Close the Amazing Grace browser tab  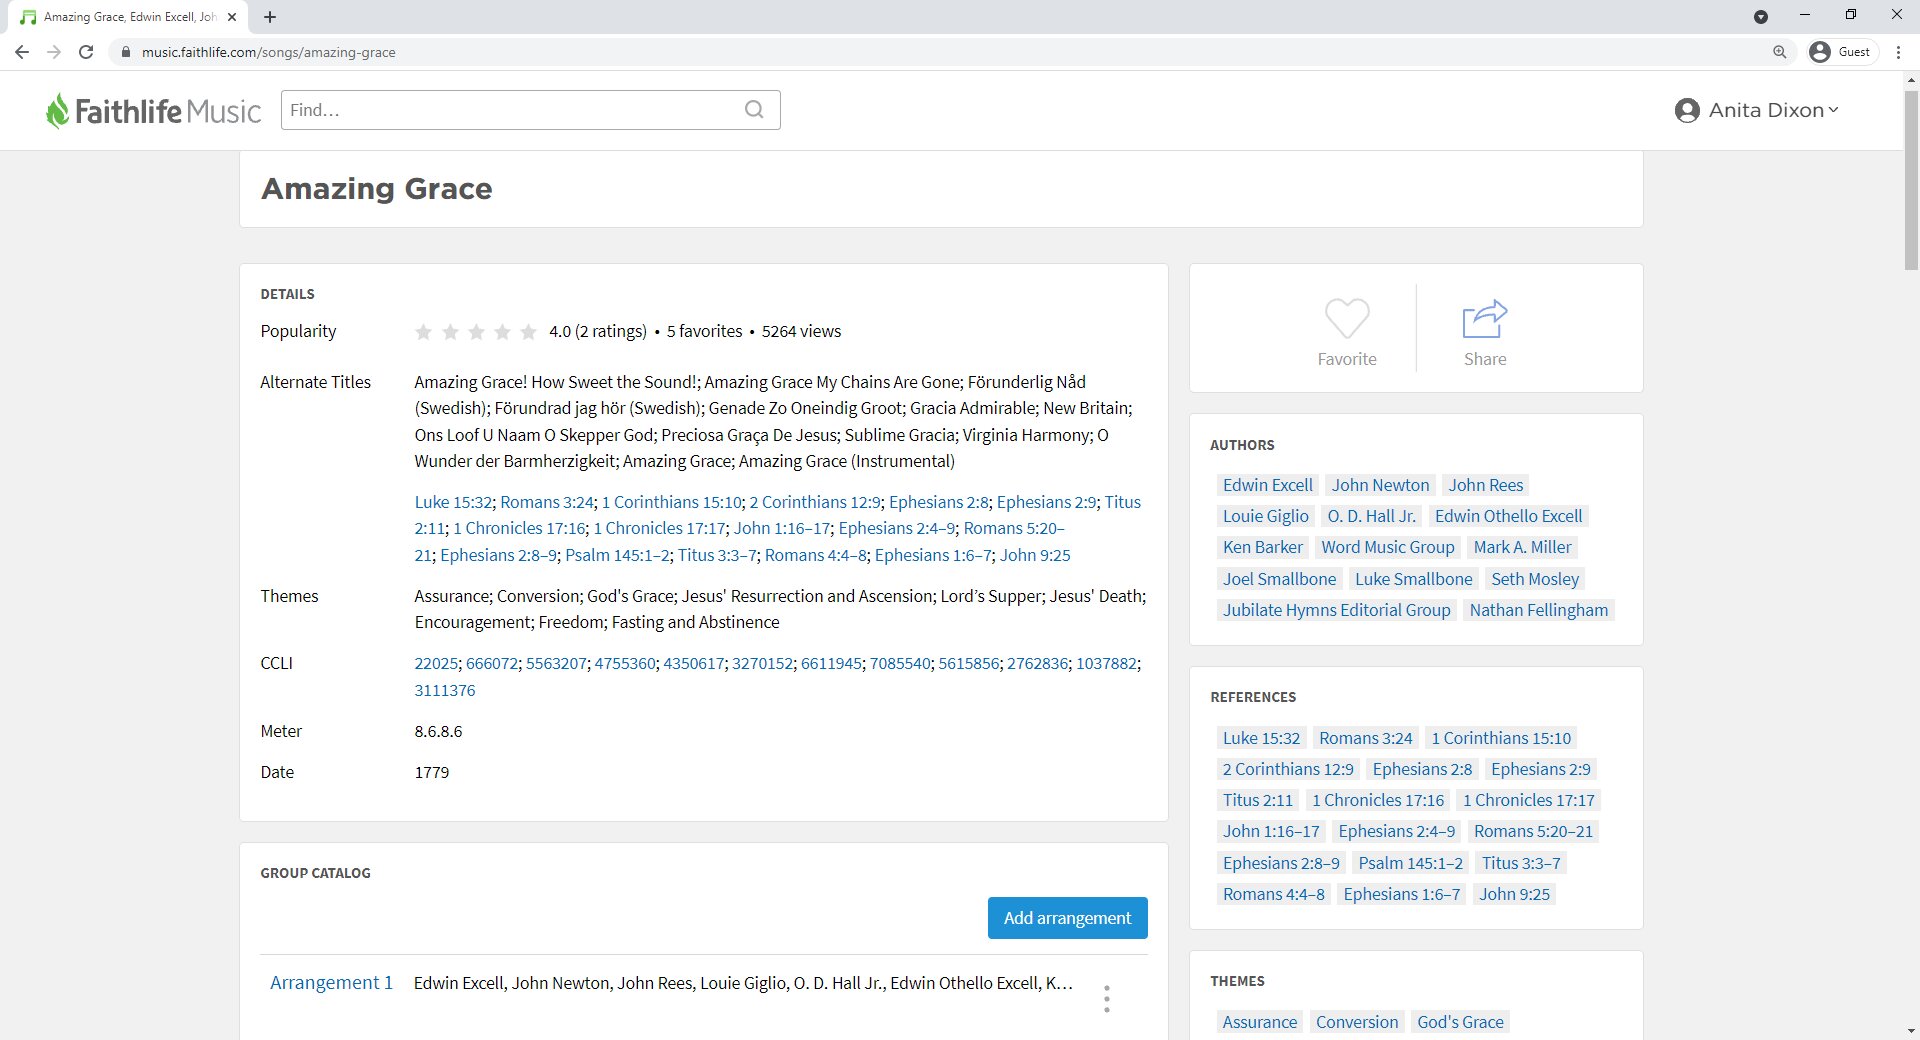(x=232, y=17)
